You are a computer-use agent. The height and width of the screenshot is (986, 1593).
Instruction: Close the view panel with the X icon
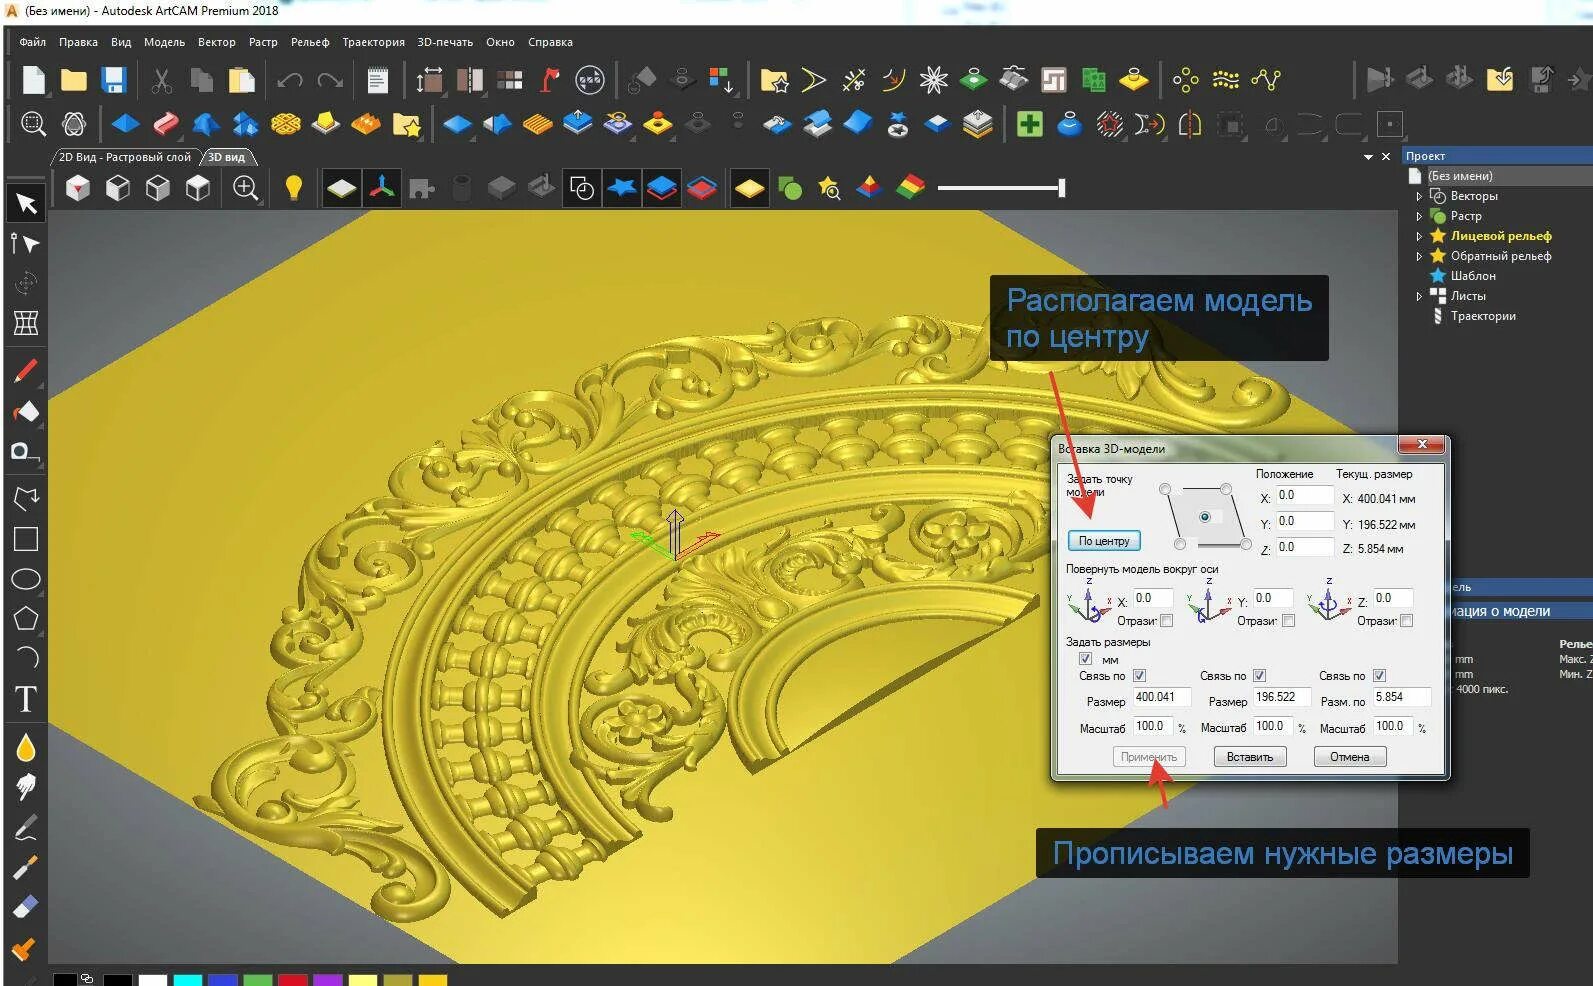[1386, 157]
